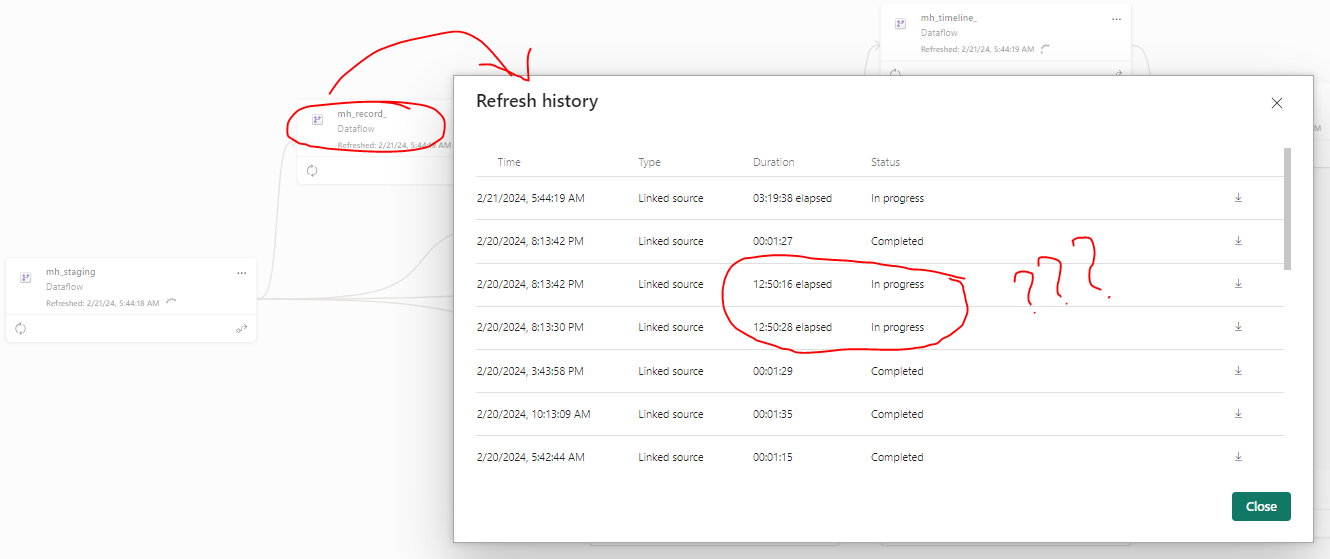The width and height of the screenshot is (1330, 559).
Task: Select time 2/20/2024, 8:13:30 PM
Action: (531, 327)
